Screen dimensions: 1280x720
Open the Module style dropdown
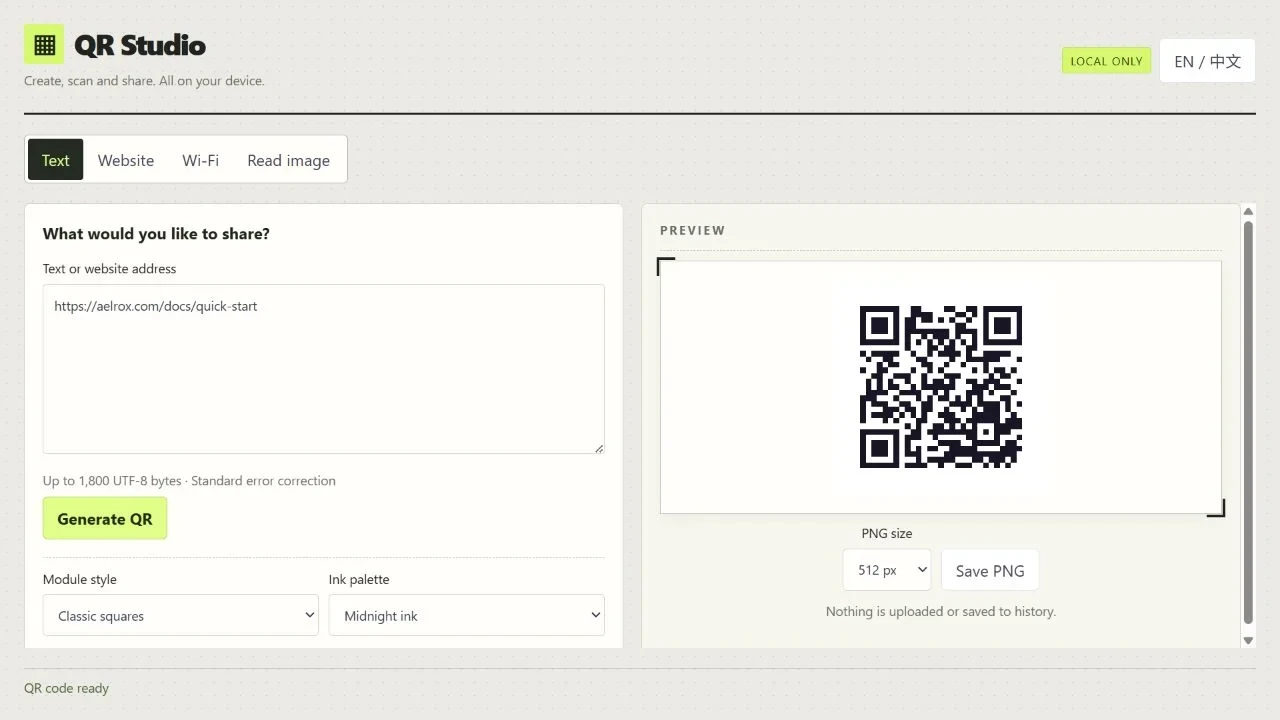[181, 616]
